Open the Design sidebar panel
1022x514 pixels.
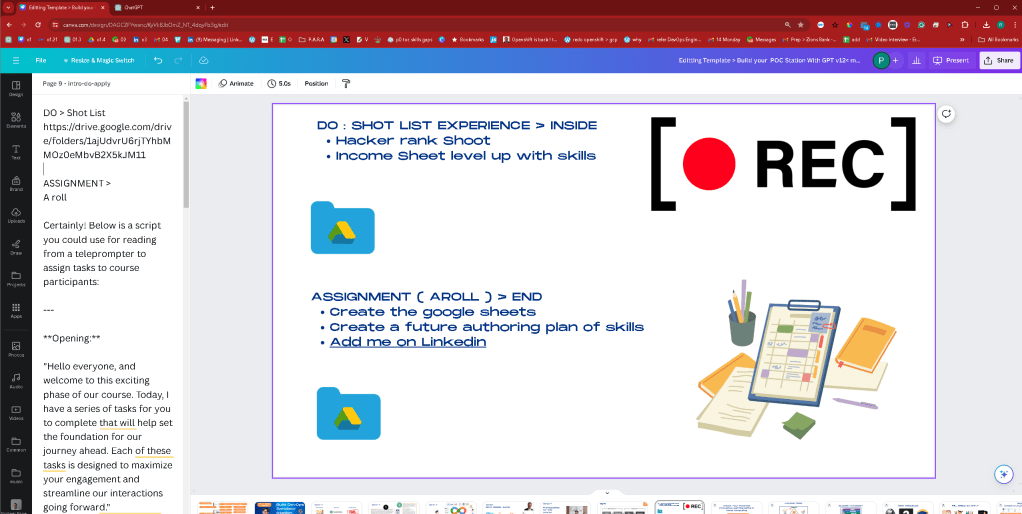[16, 89]
